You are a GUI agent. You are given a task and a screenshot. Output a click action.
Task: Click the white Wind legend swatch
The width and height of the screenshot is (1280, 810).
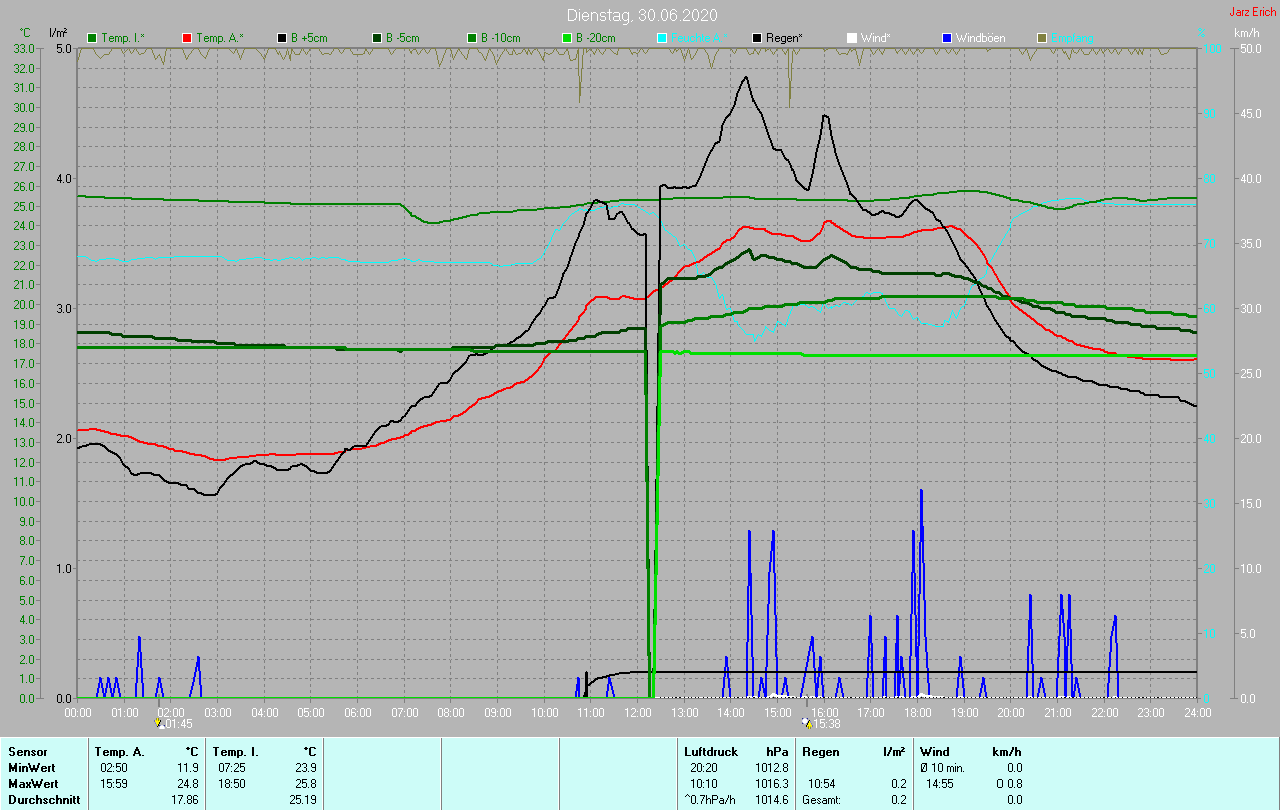coord(851,38)
